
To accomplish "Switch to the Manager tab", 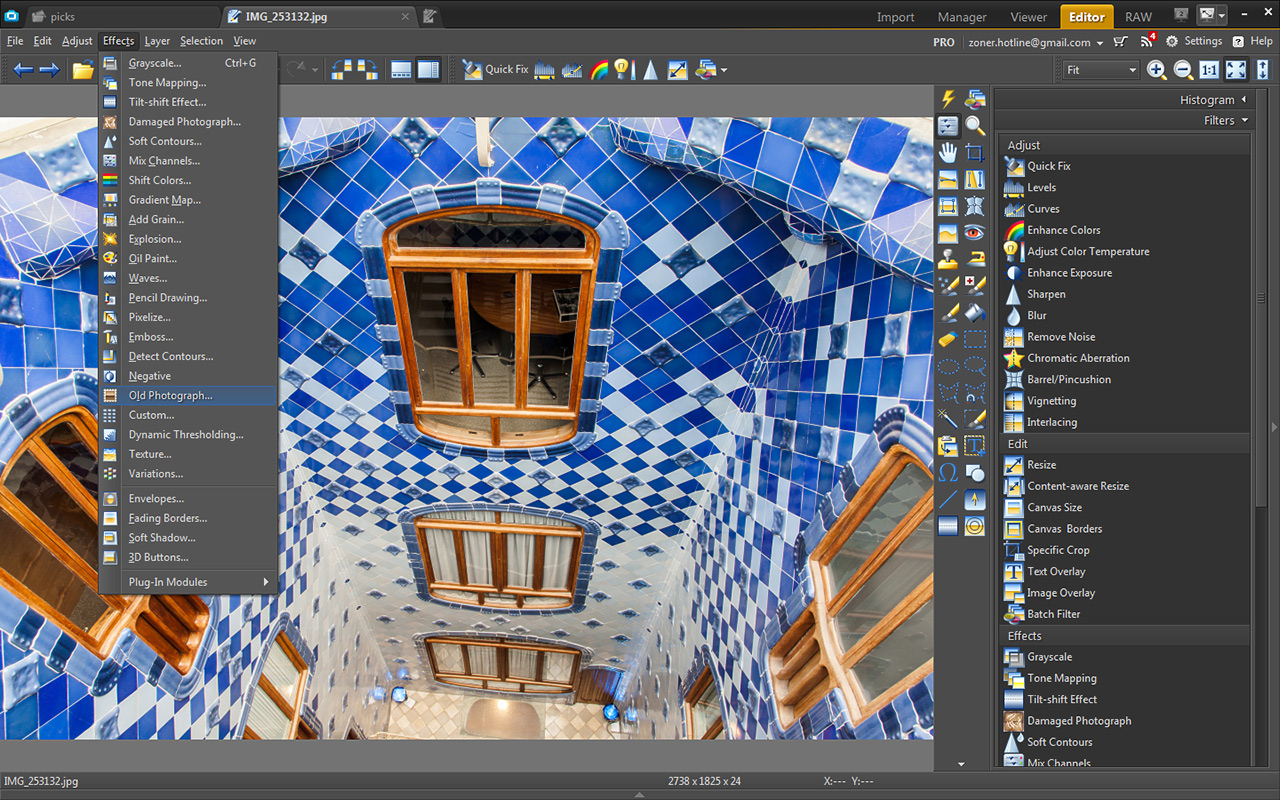I will click(x=962, y=17).
